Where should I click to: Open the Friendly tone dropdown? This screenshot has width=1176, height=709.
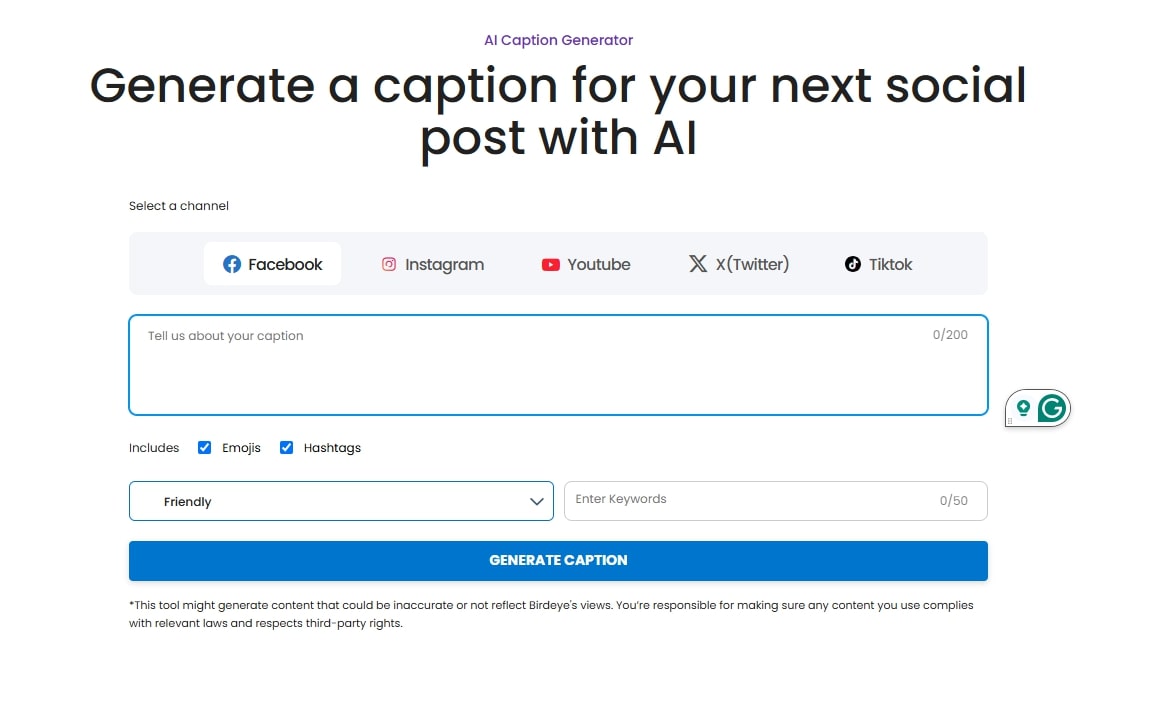341,501
